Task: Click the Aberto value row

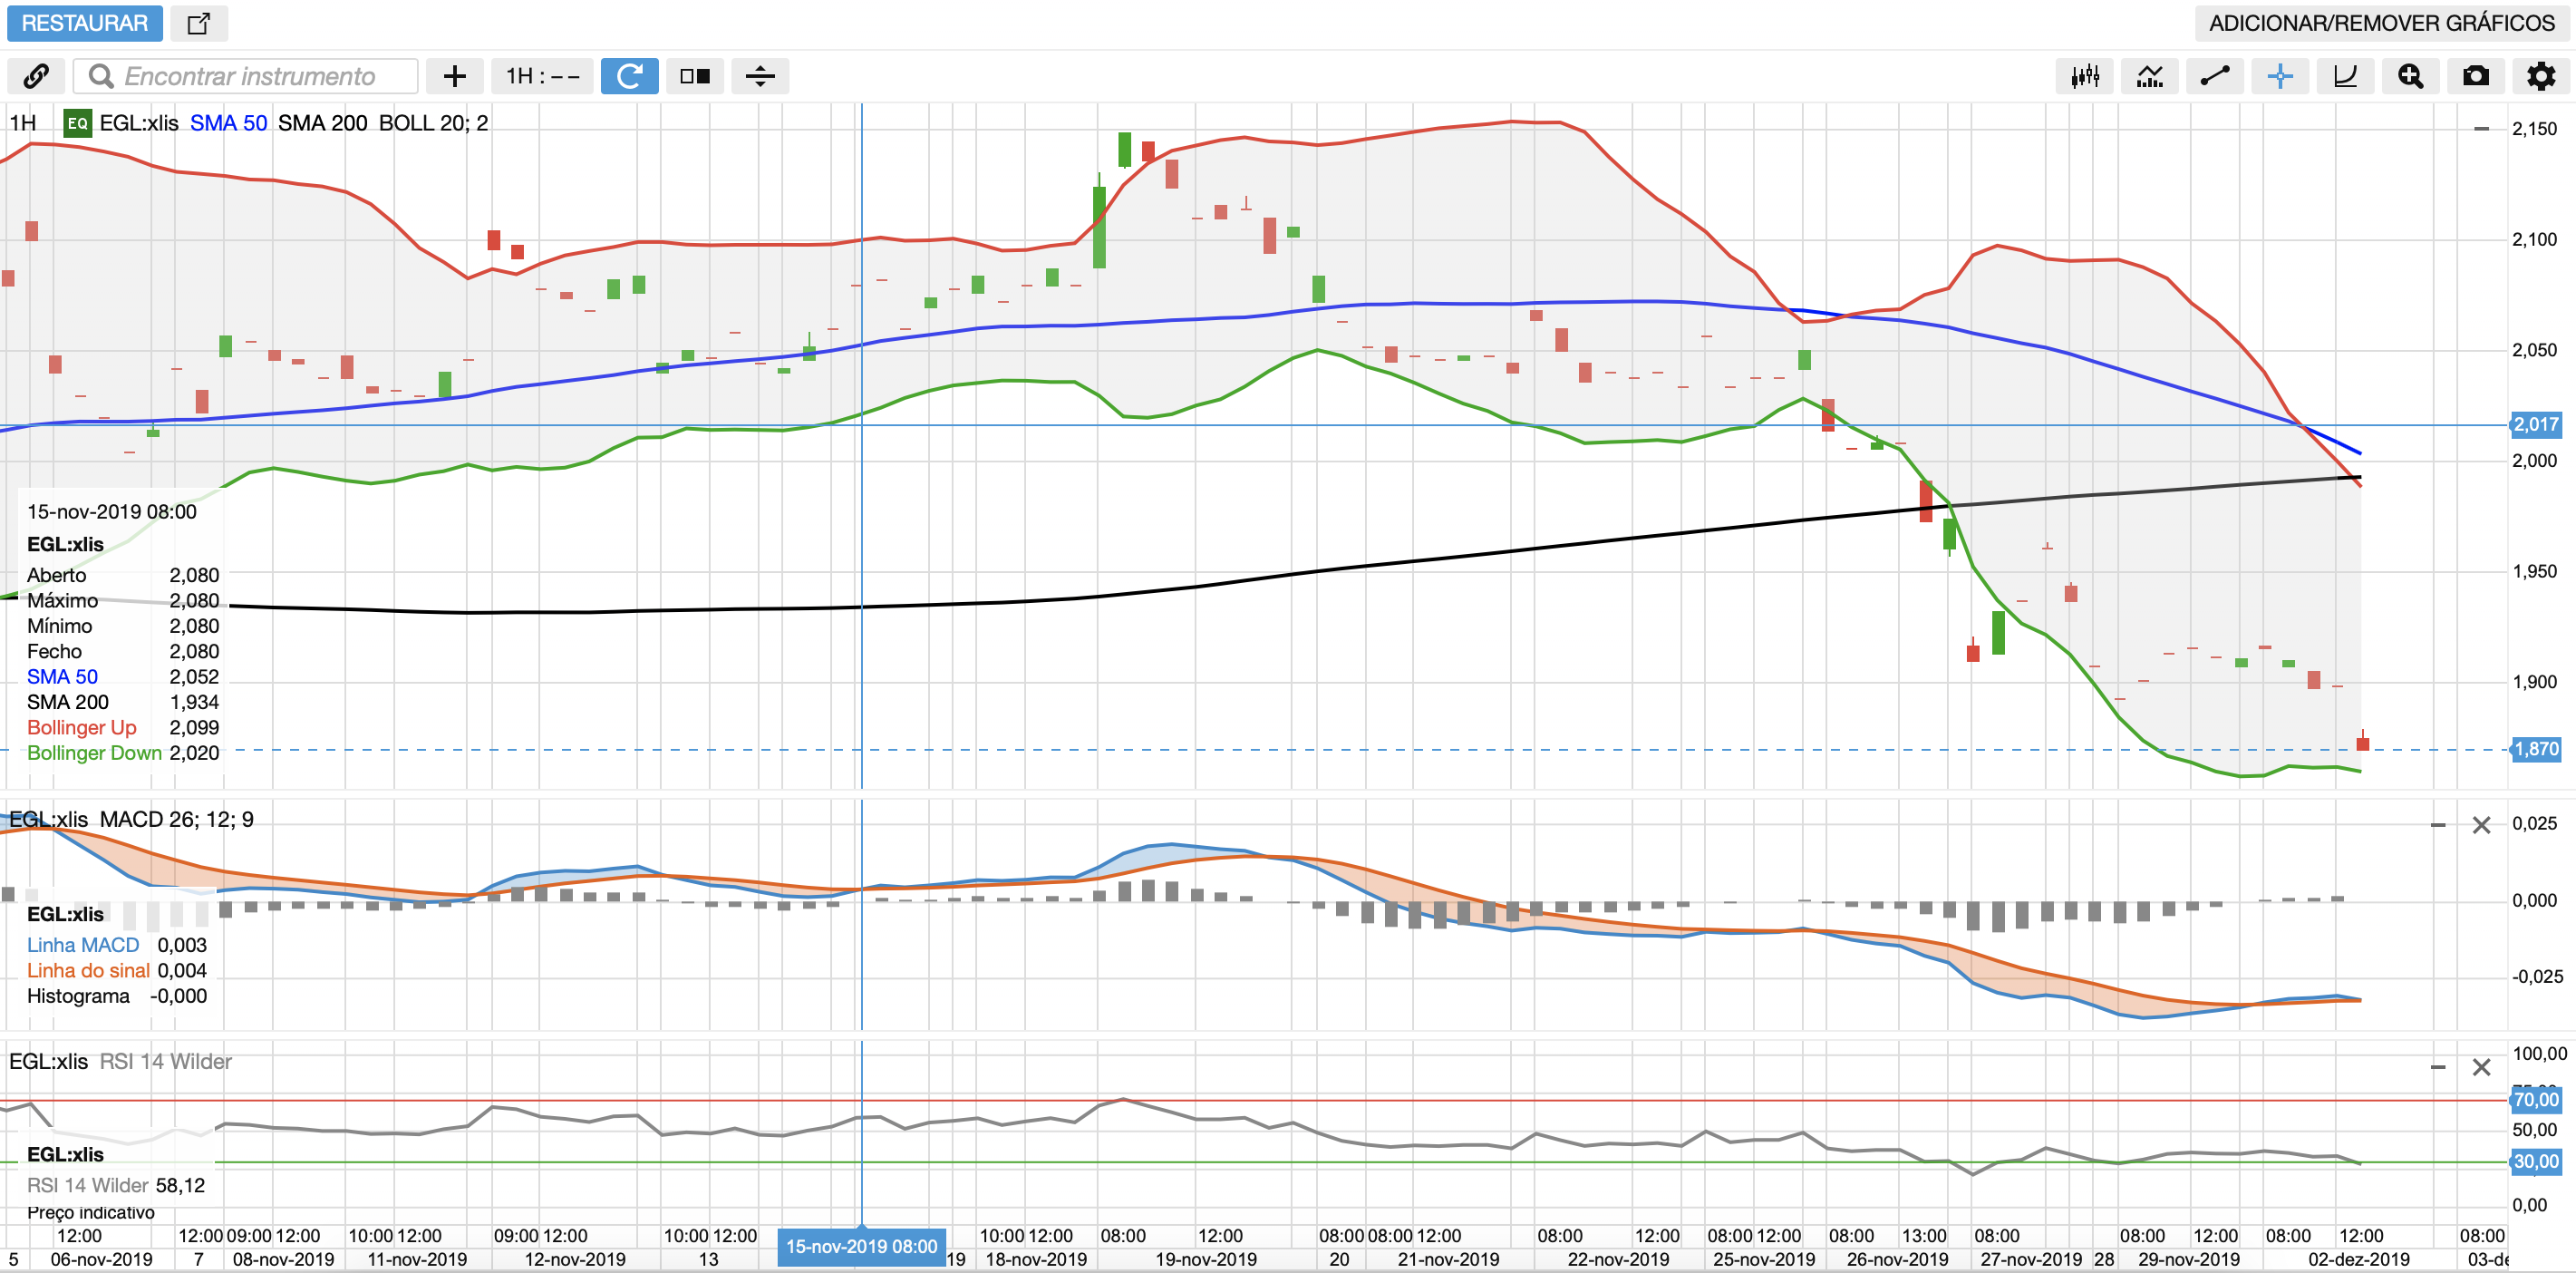Action: [x=123, y=575]
